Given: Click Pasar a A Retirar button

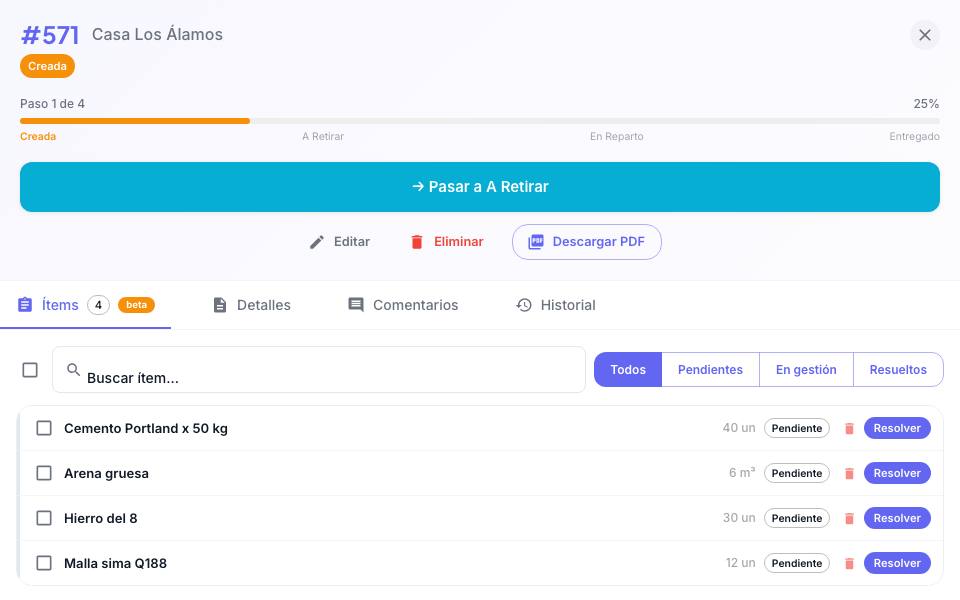Looking at the screenshot, I should click(x=480, y=187).
